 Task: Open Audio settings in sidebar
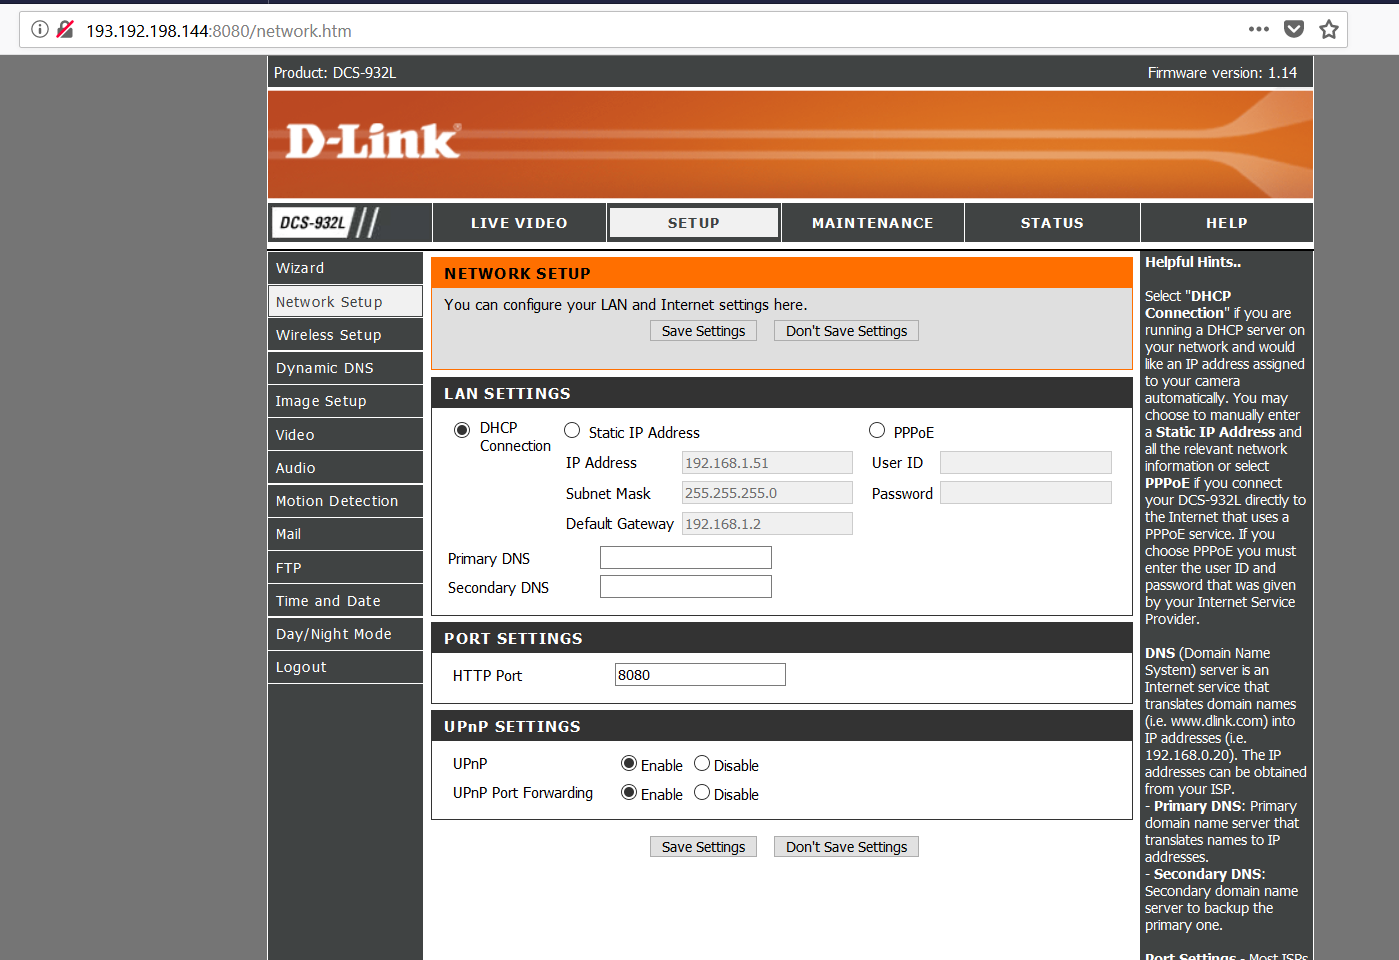coord(345,468)
